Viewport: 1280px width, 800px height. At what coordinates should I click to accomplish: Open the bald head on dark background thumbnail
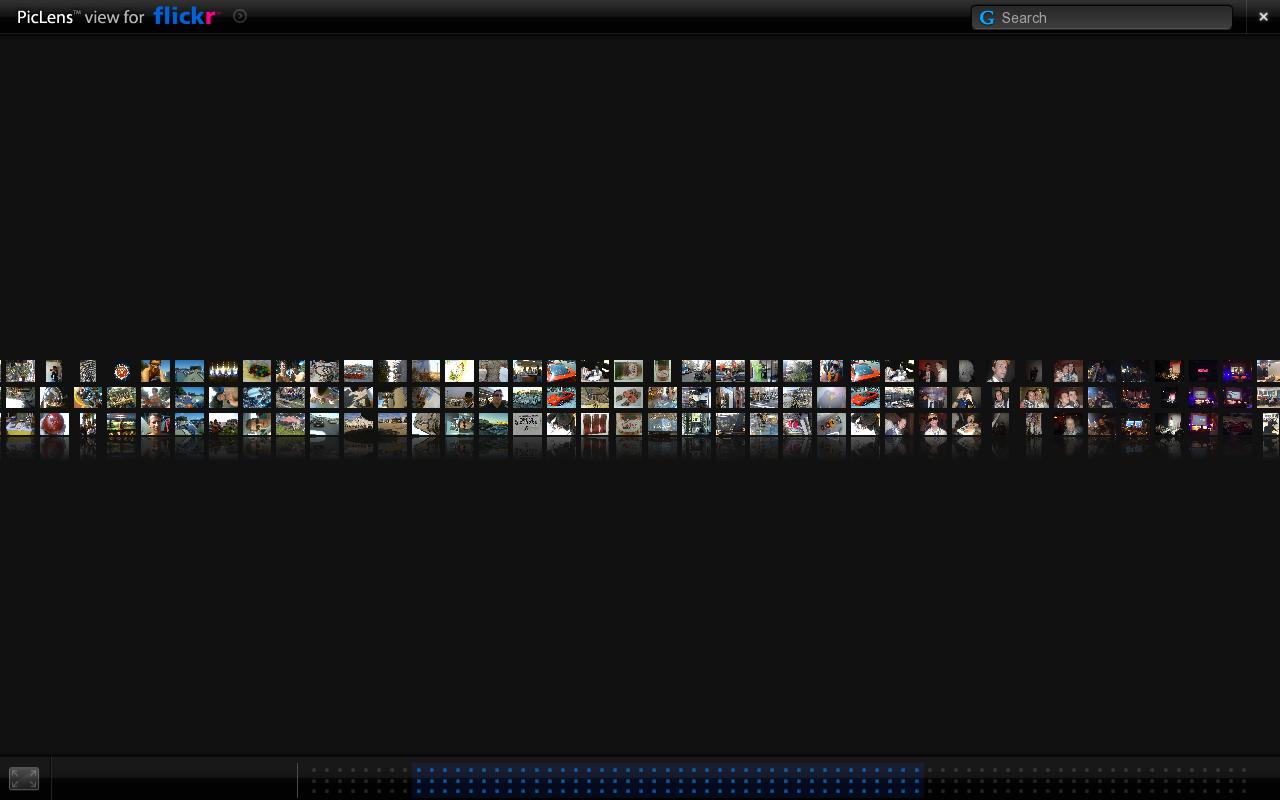pyautogui.click(x=966, y=371)
